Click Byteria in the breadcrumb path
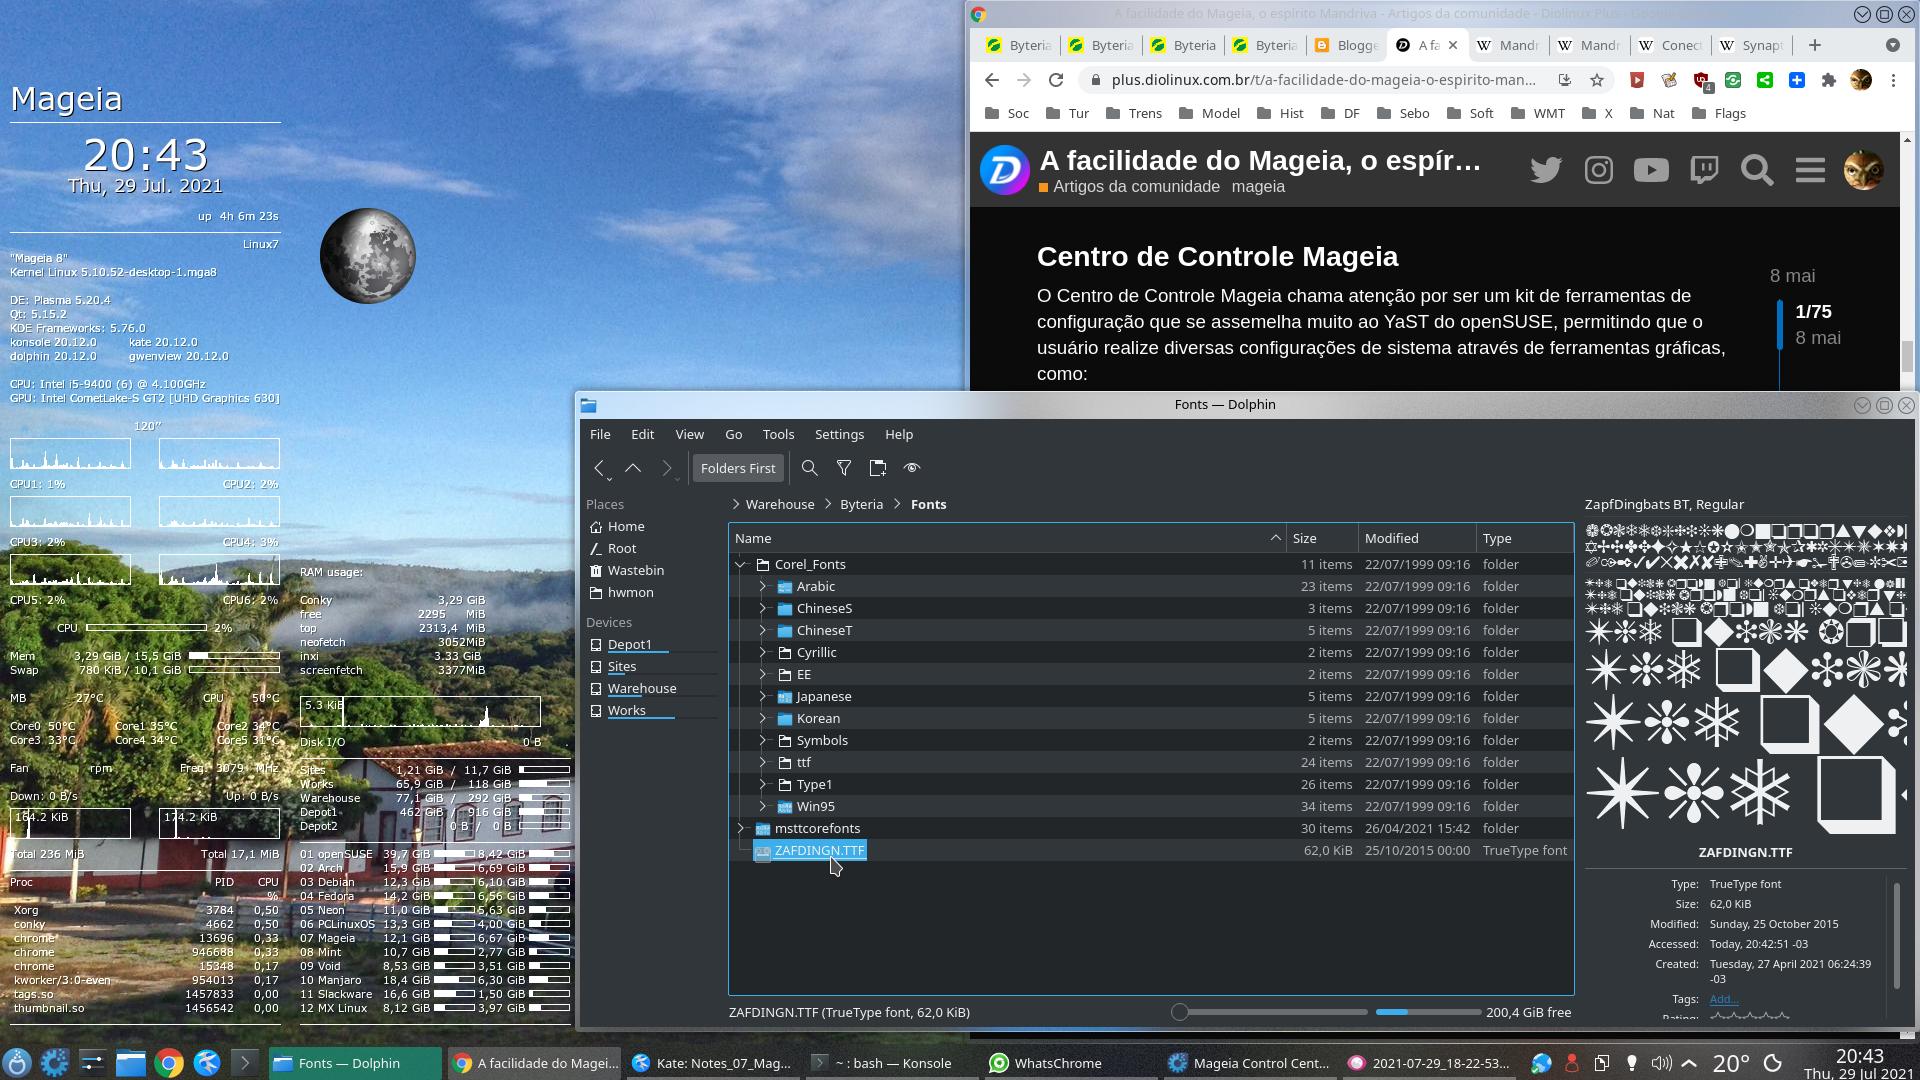The width and height of the screenshot is (1920, 1080). pos(861,505)
